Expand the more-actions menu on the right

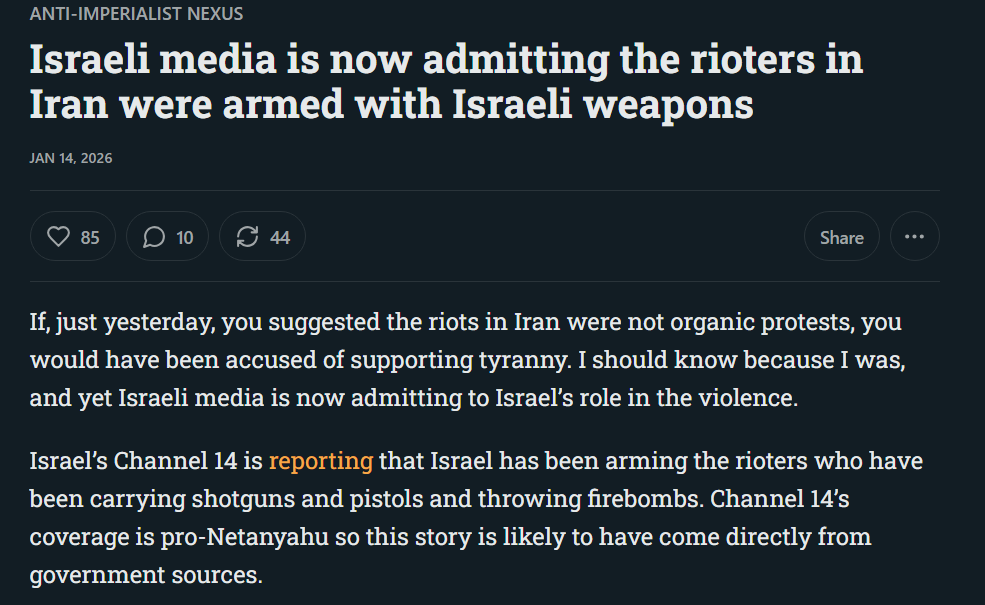coord(914,236)
